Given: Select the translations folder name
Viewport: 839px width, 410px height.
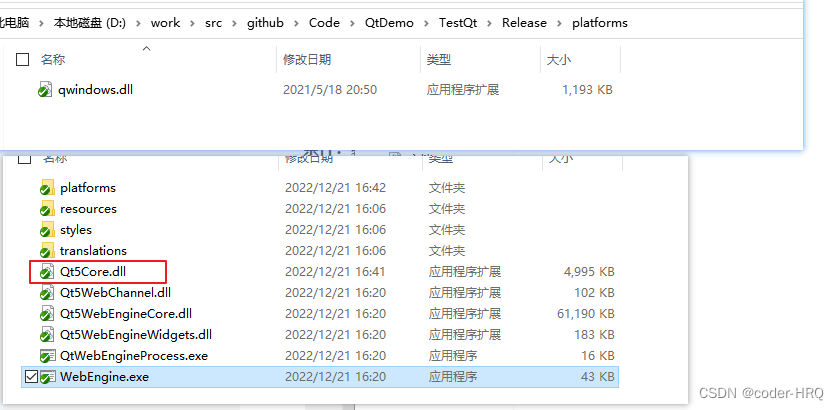Looking at the screenshot, I should 93,250.
